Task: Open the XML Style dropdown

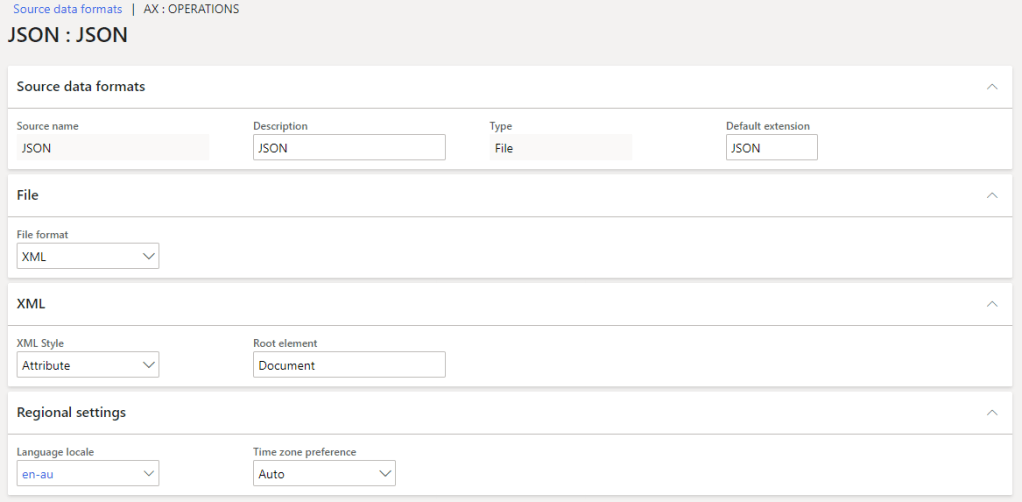Action: click(88, 365)
